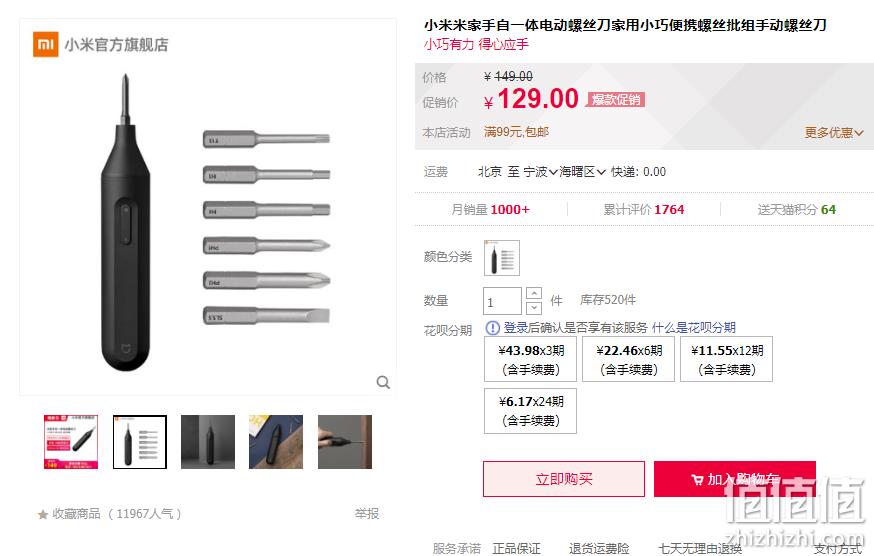Select the hand using screwdriver thumbnail
The height and width of the screenshot is (556, 874).
coord(345,442)
